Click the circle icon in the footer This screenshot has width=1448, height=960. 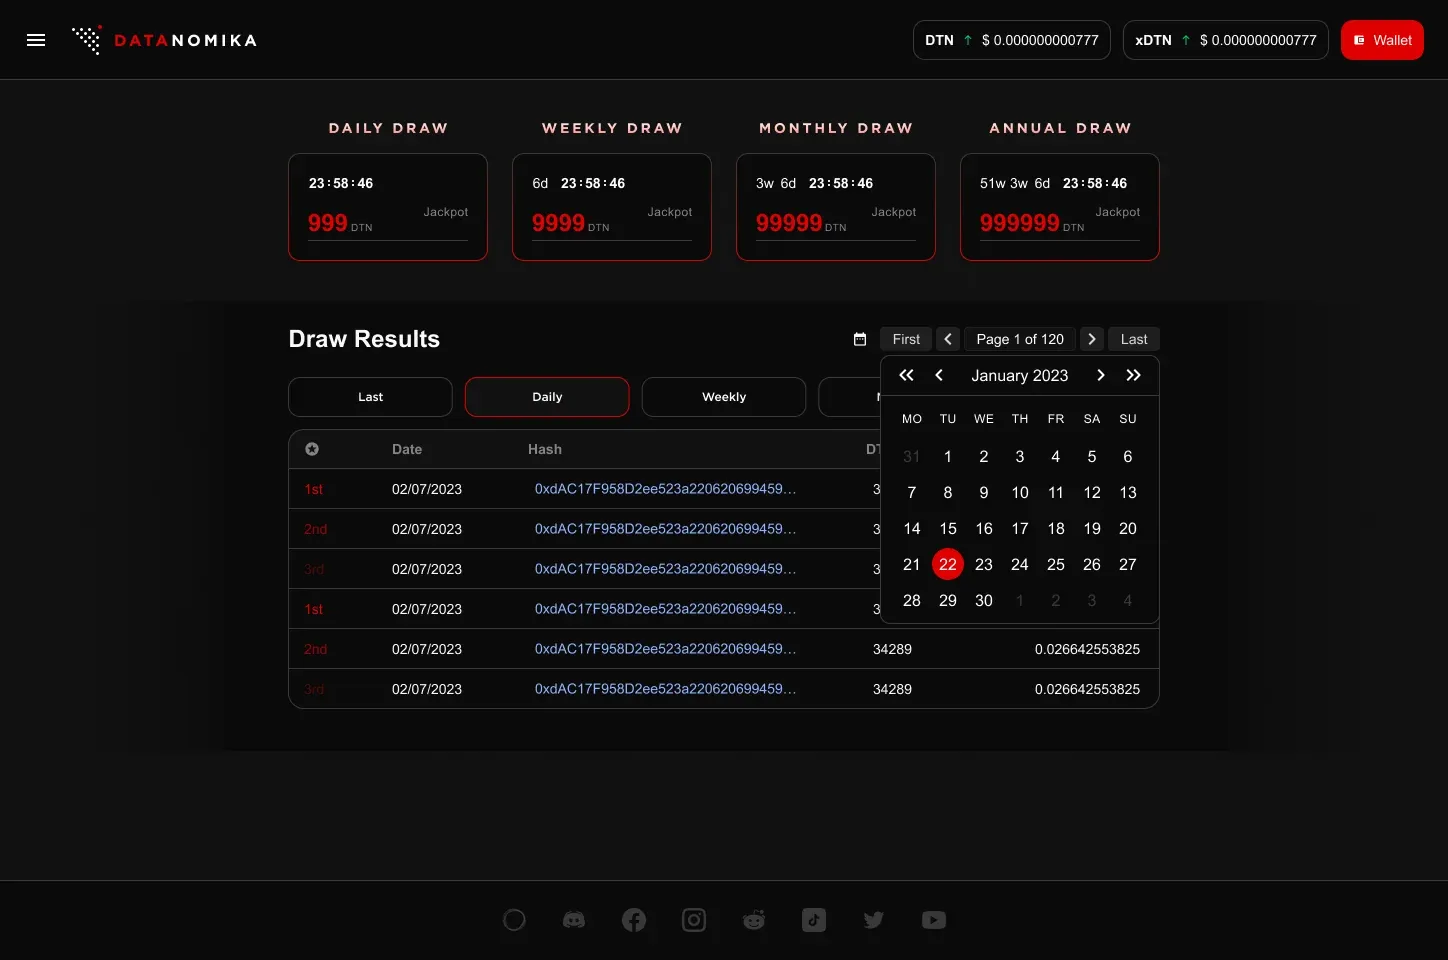(x=514, y=920)
